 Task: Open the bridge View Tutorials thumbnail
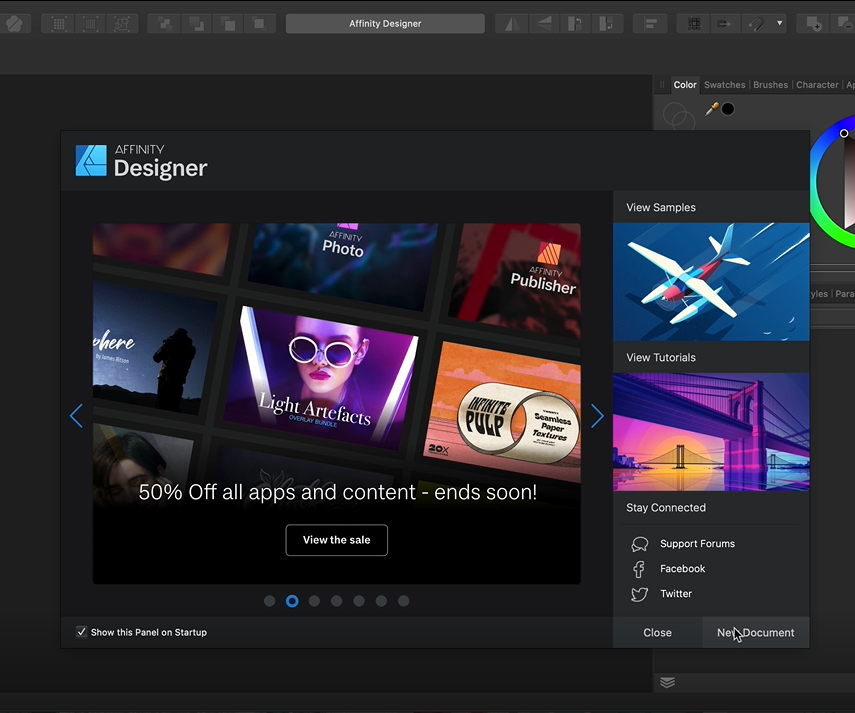[711, 432]
